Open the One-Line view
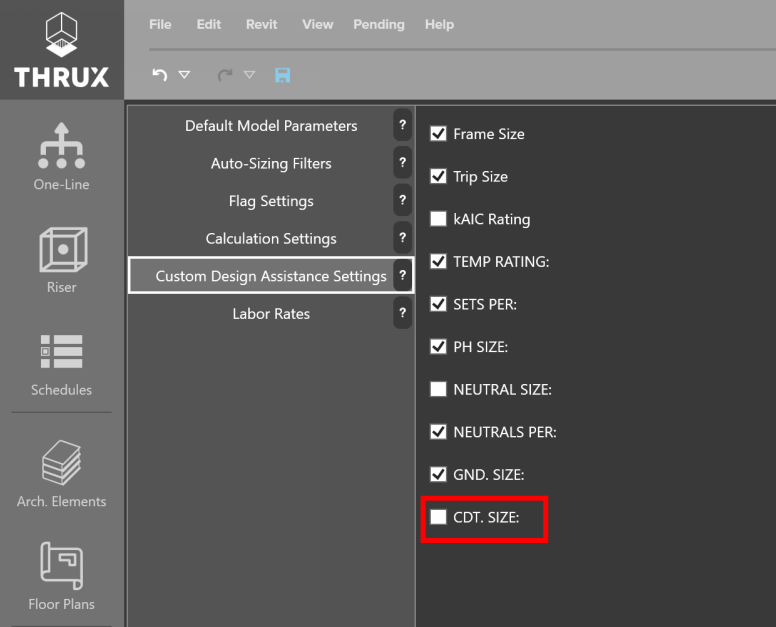The image size is (776, 627). point(61,156)
